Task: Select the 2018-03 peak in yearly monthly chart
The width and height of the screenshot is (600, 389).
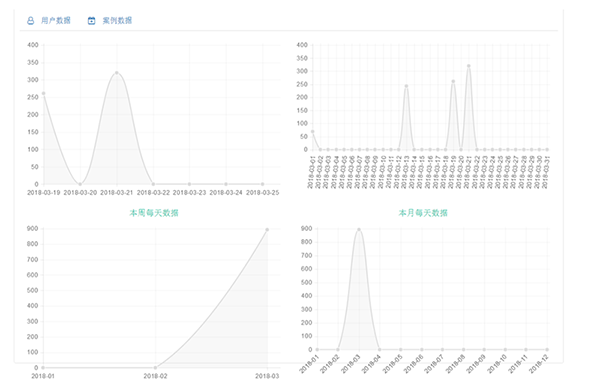Action: tap(359, 229)
